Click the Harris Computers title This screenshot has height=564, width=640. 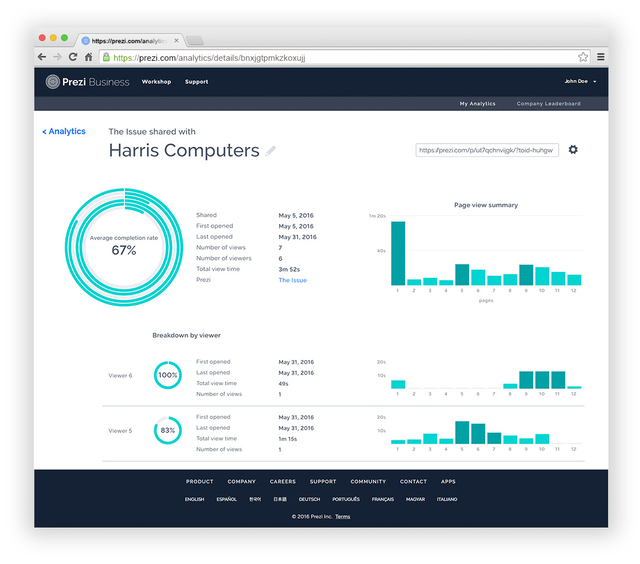[184, 151]
